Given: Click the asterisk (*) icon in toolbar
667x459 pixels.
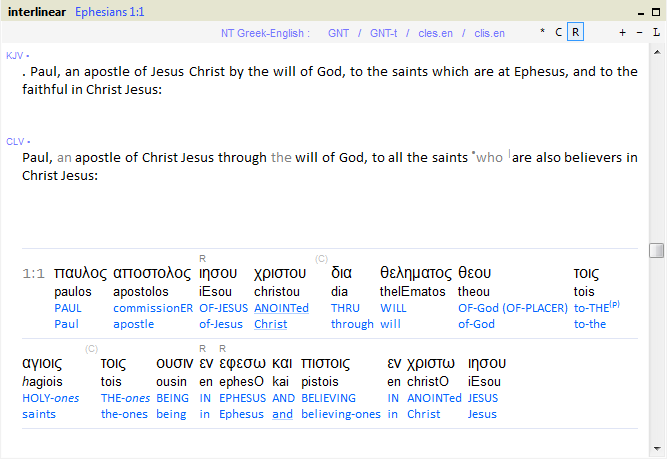Looking at the screenshot, I should [x=543, y=32].
